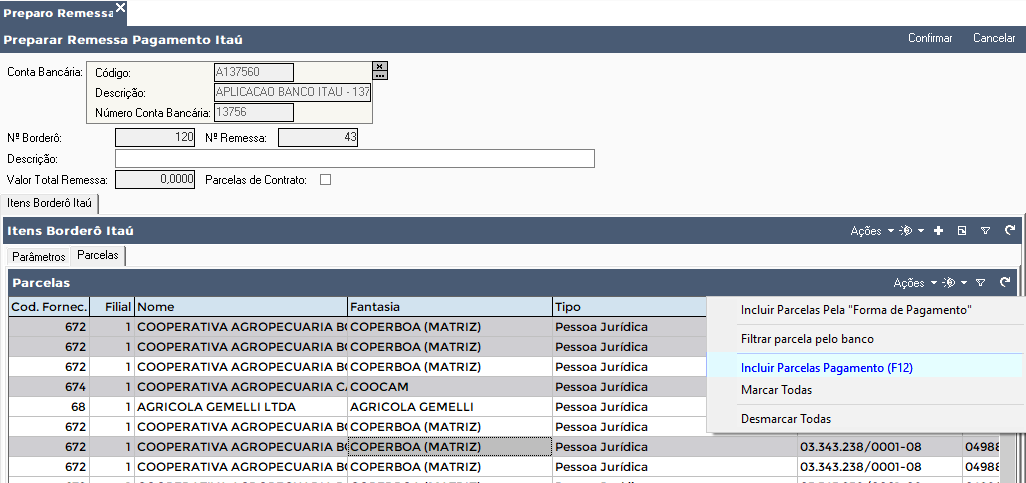Screen dimensions: 1026x483
Task: Refresh the Itens Borderô Itaú panel
Action: [x=1010, y=230]
